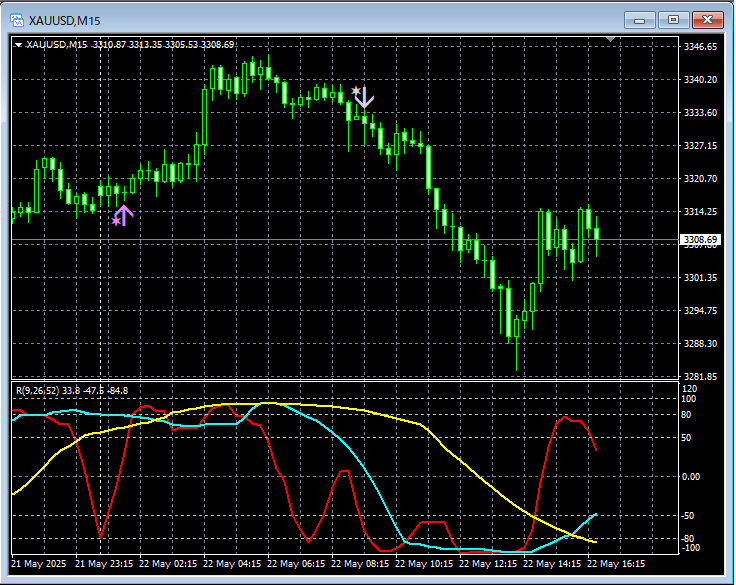Select the pink up-arrow buy signal
736x585 pixels.
click(x=124, y=215)
